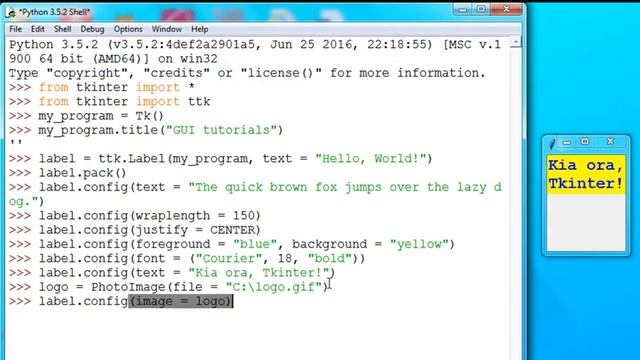Click the line "from tkinter import *"

point(116,87)
